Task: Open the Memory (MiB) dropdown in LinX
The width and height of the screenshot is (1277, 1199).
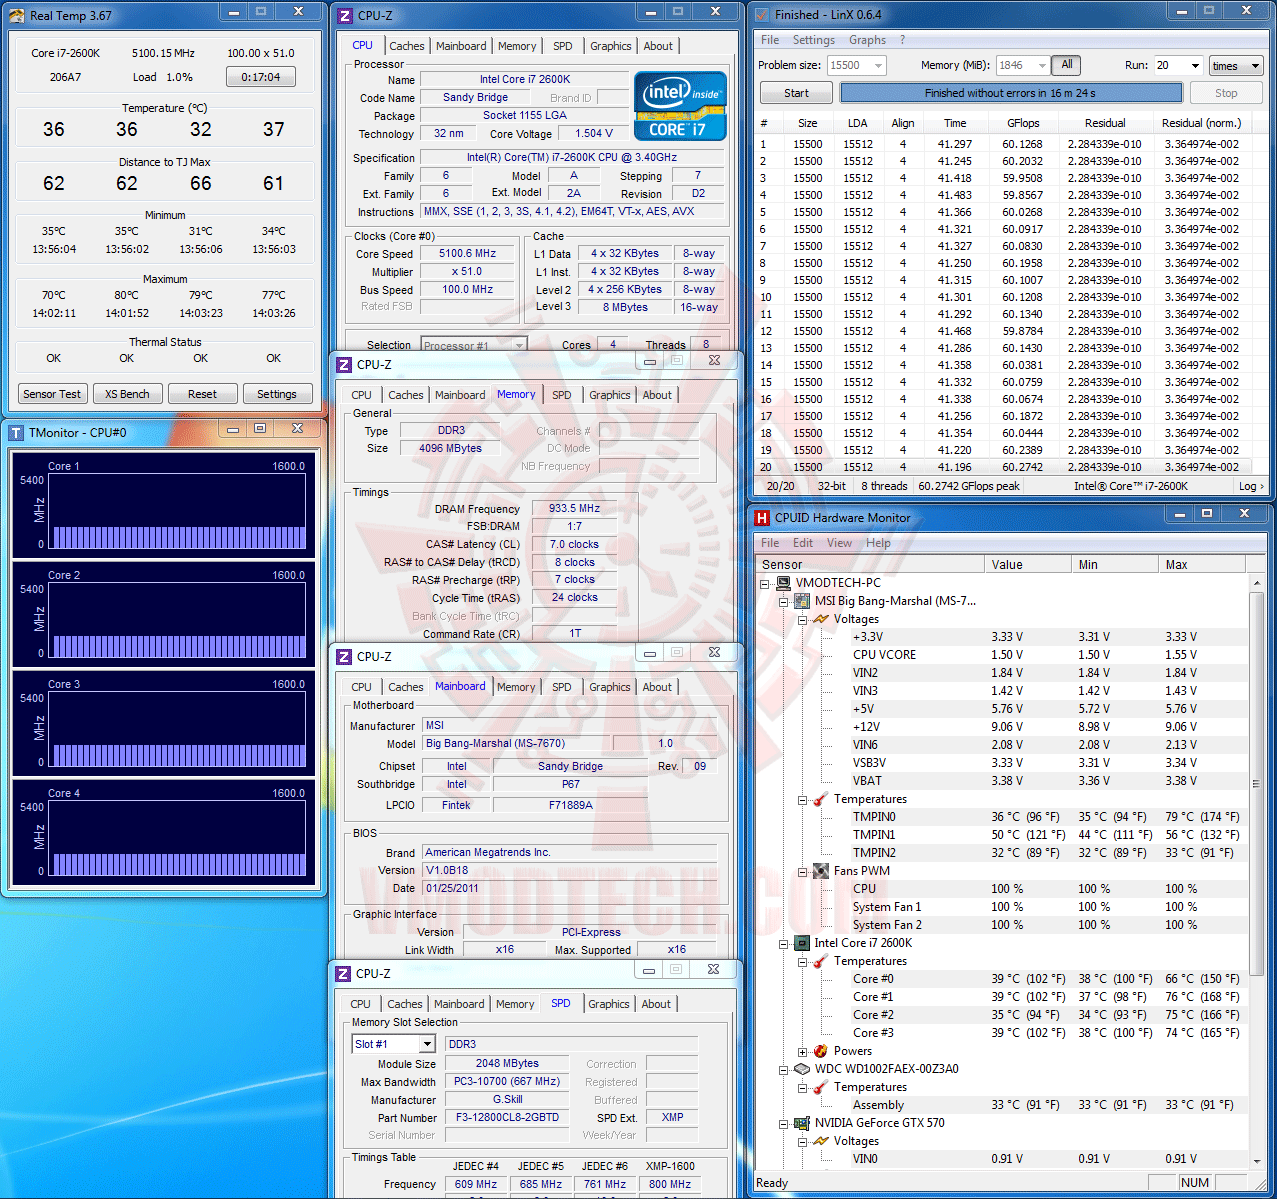Action: click(1041, 65)
